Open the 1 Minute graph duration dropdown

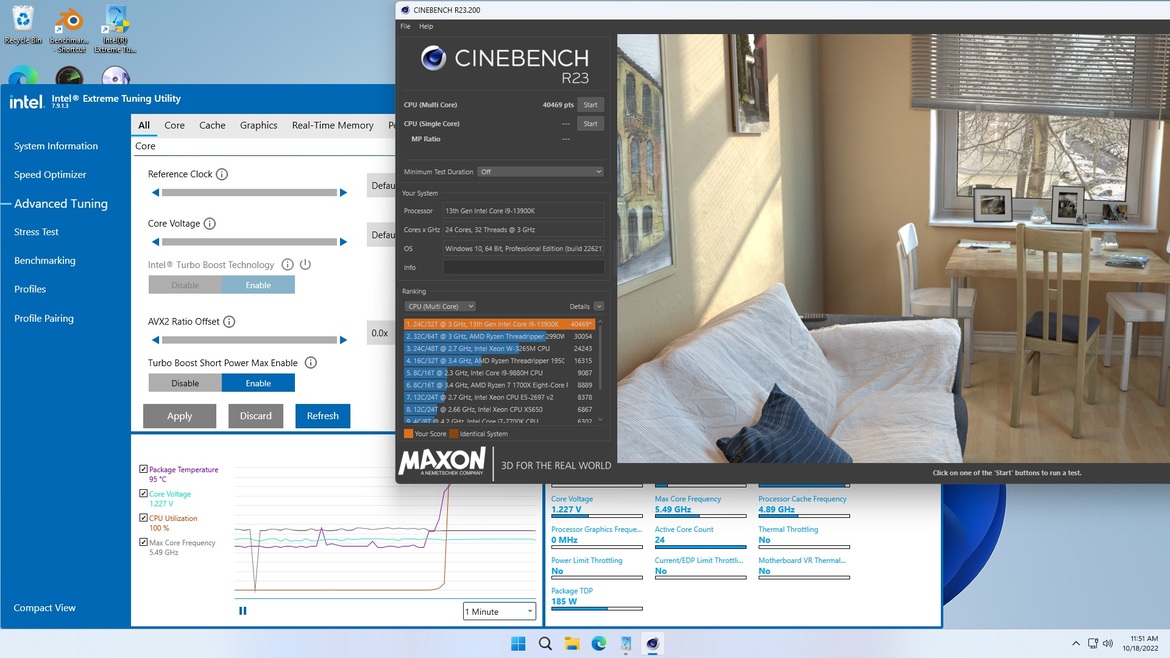(x=499, y=611)
